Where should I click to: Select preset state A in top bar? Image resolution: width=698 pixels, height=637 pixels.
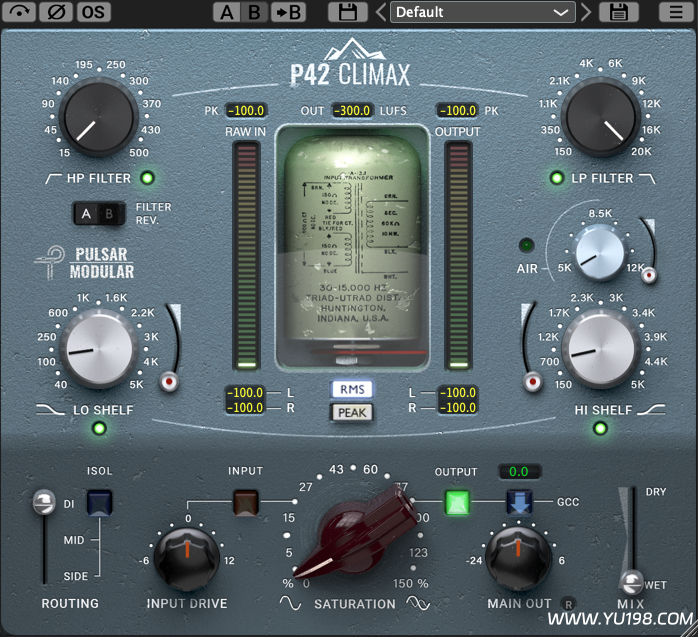tap(227, 12)
